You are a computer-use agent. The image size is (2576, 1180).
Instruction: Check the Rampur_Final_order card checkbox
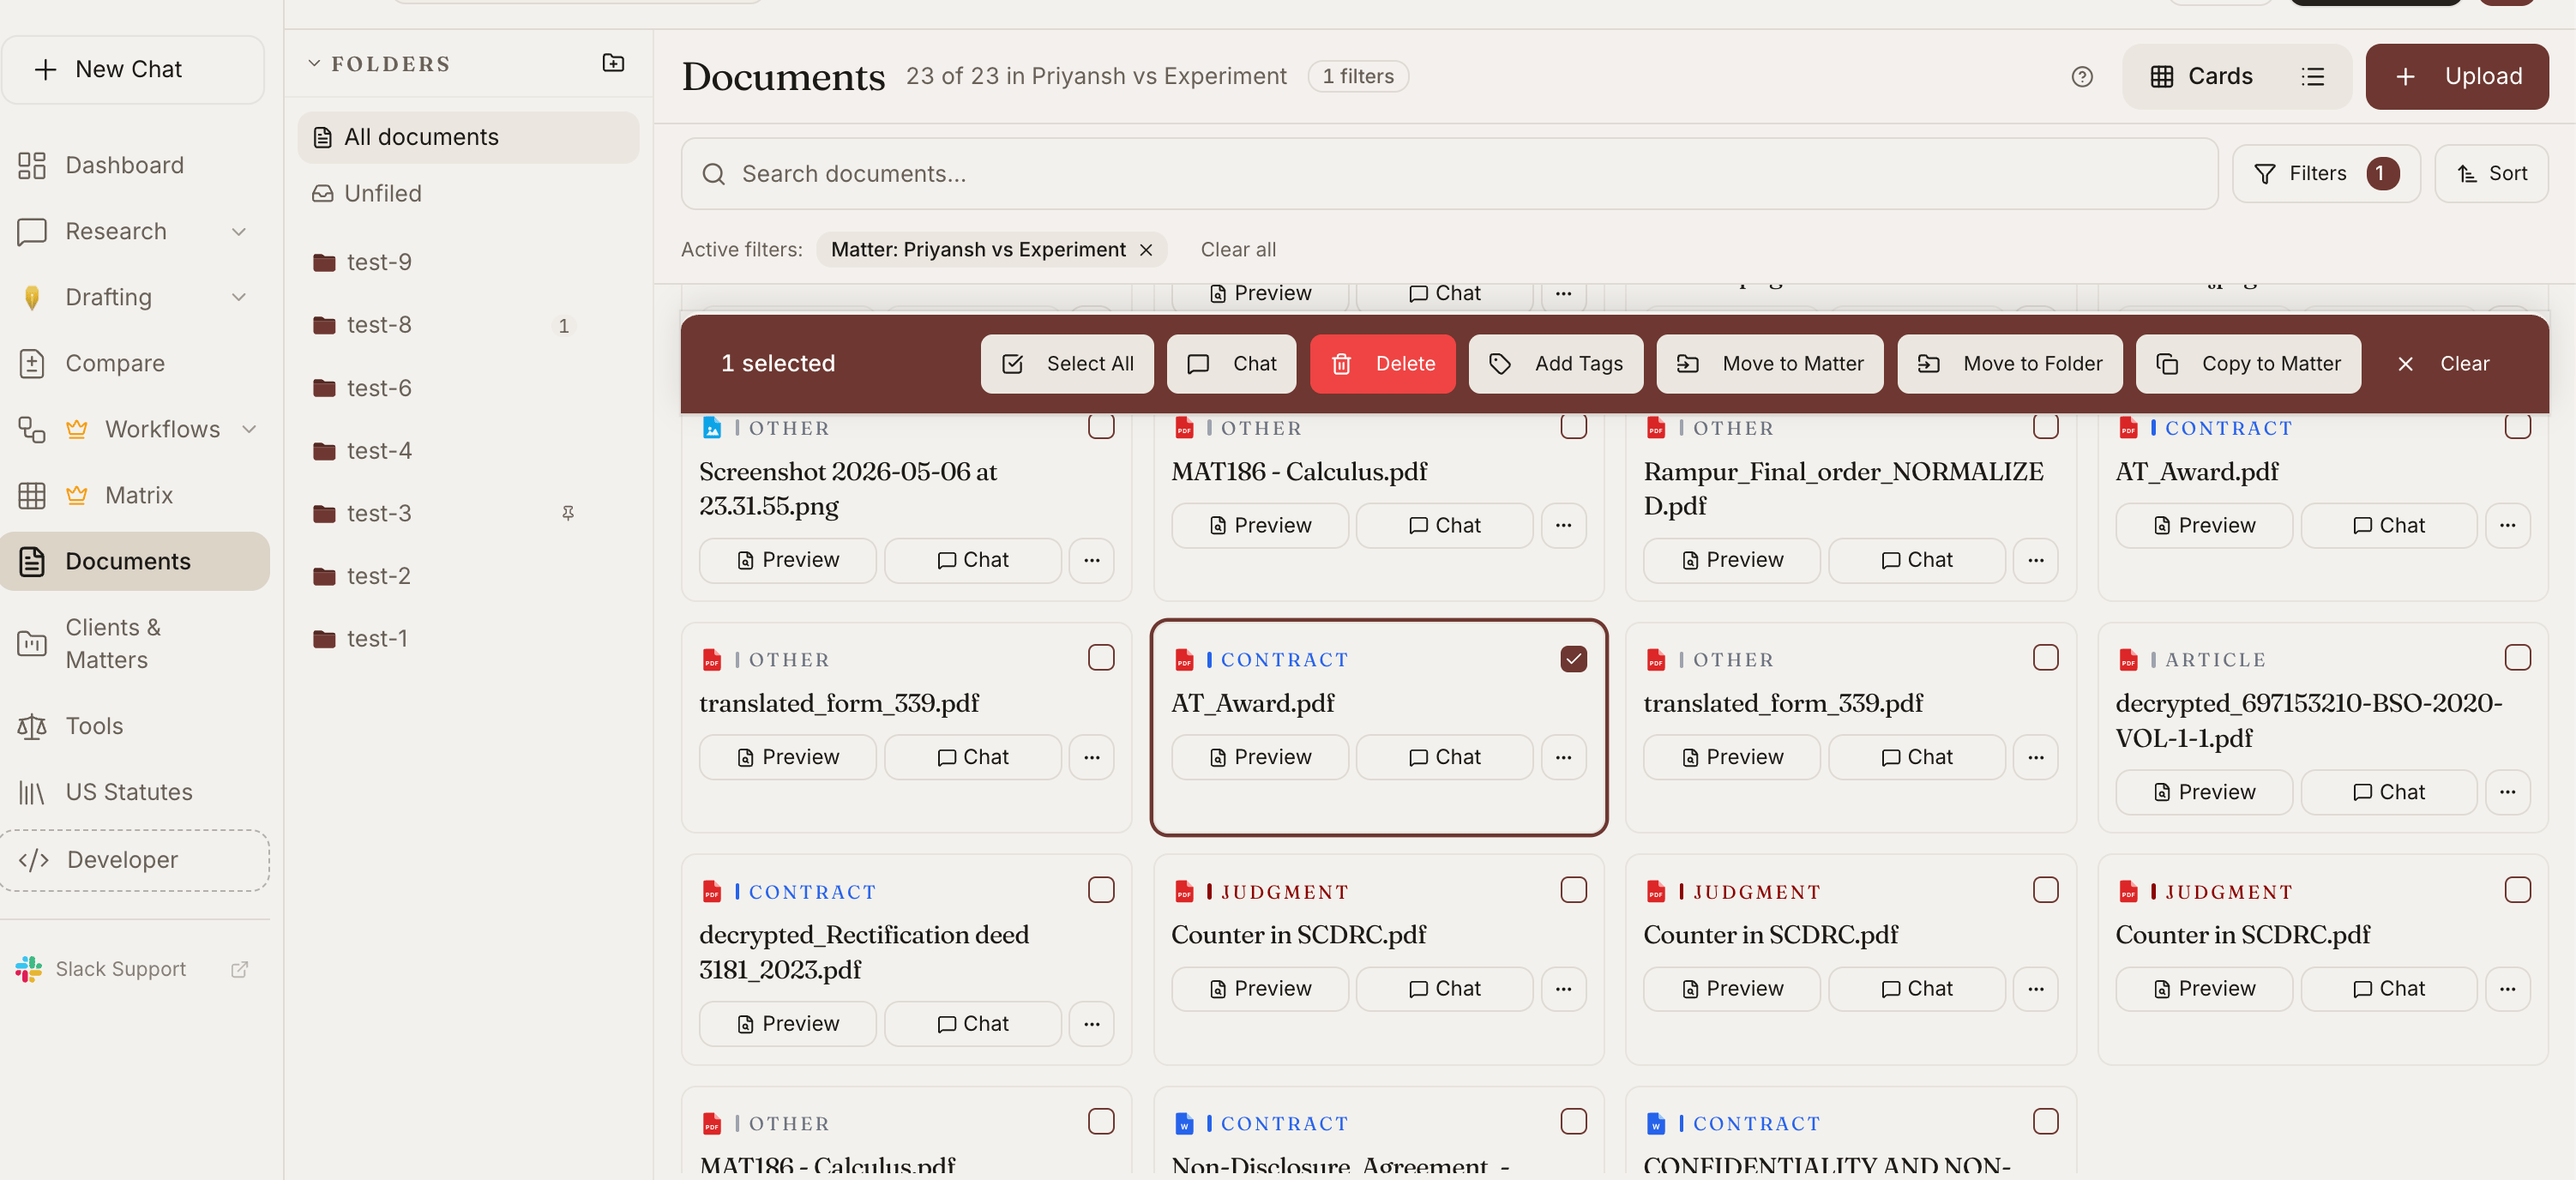[2045, 426]
